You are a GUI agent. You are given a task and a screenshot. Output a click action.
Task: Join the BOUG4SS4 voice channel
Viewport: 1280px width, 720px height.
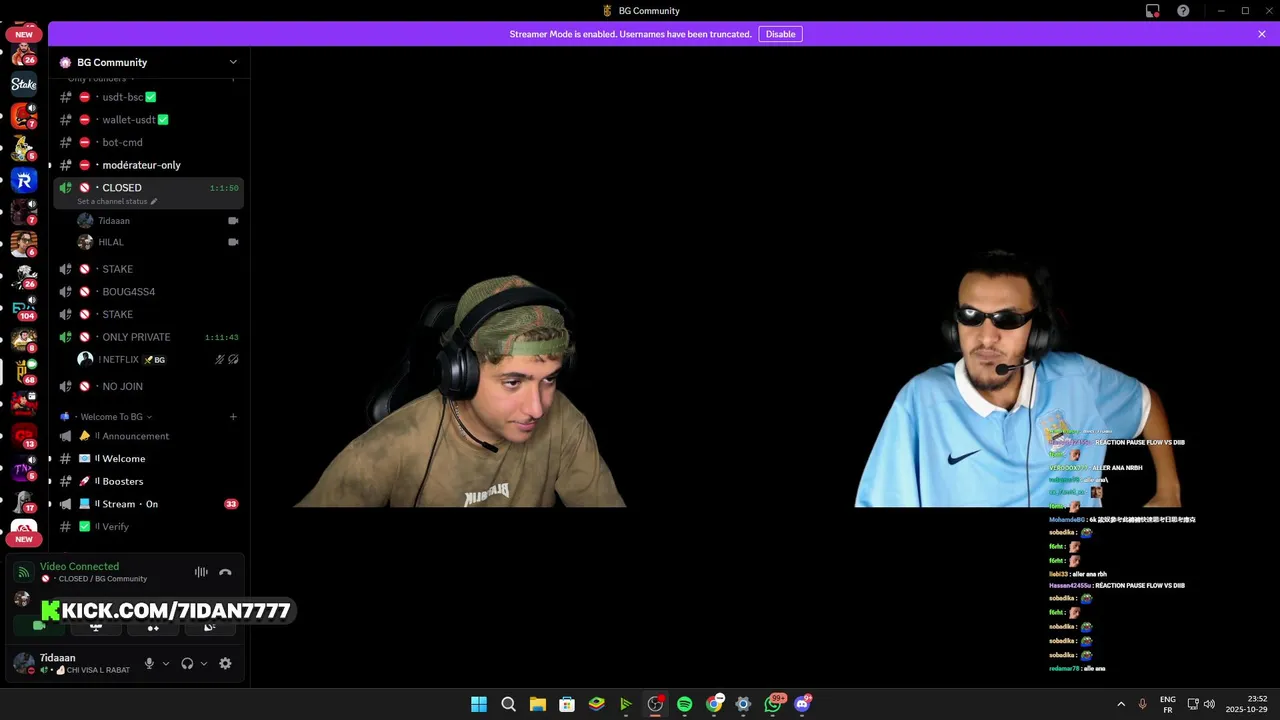(148, 292)
